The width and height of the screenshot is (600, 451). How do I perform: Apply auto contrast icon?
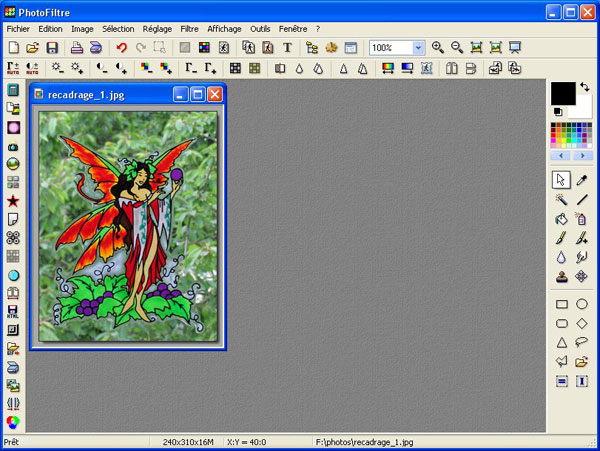[x=32, y=68]
